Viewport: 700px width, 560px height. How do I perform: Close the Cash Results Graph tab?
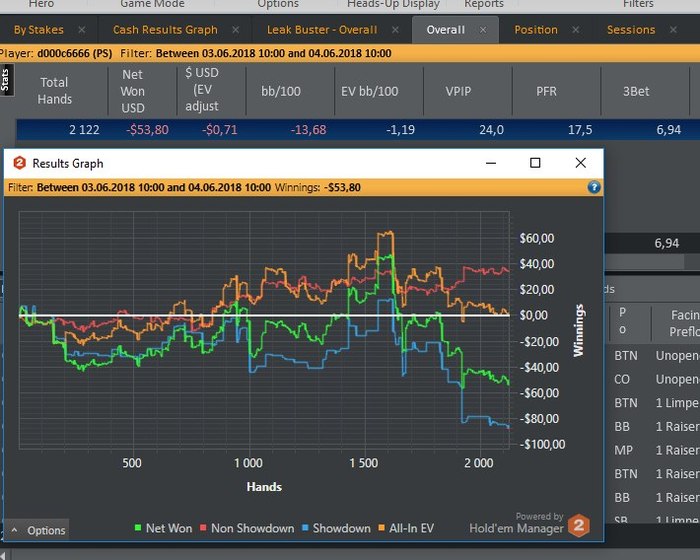236,30
